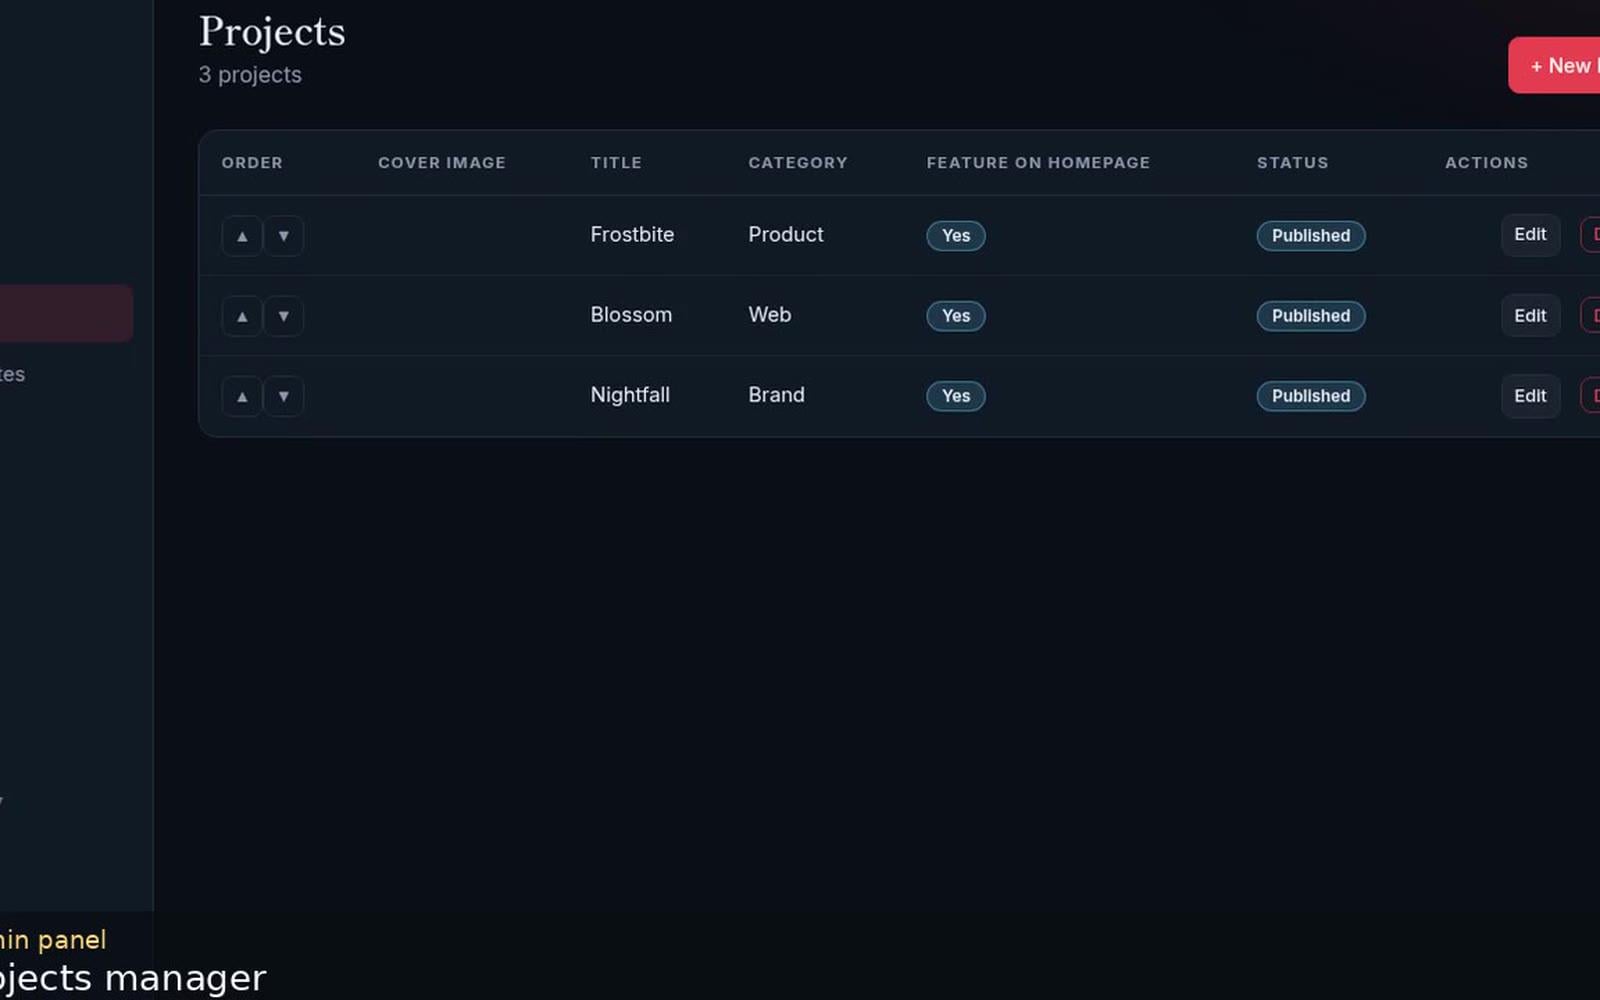The image size is (1600, 1000).
Task: Toggle homepage feature Yes badge for Frostbite
Action: click(956, 236)
